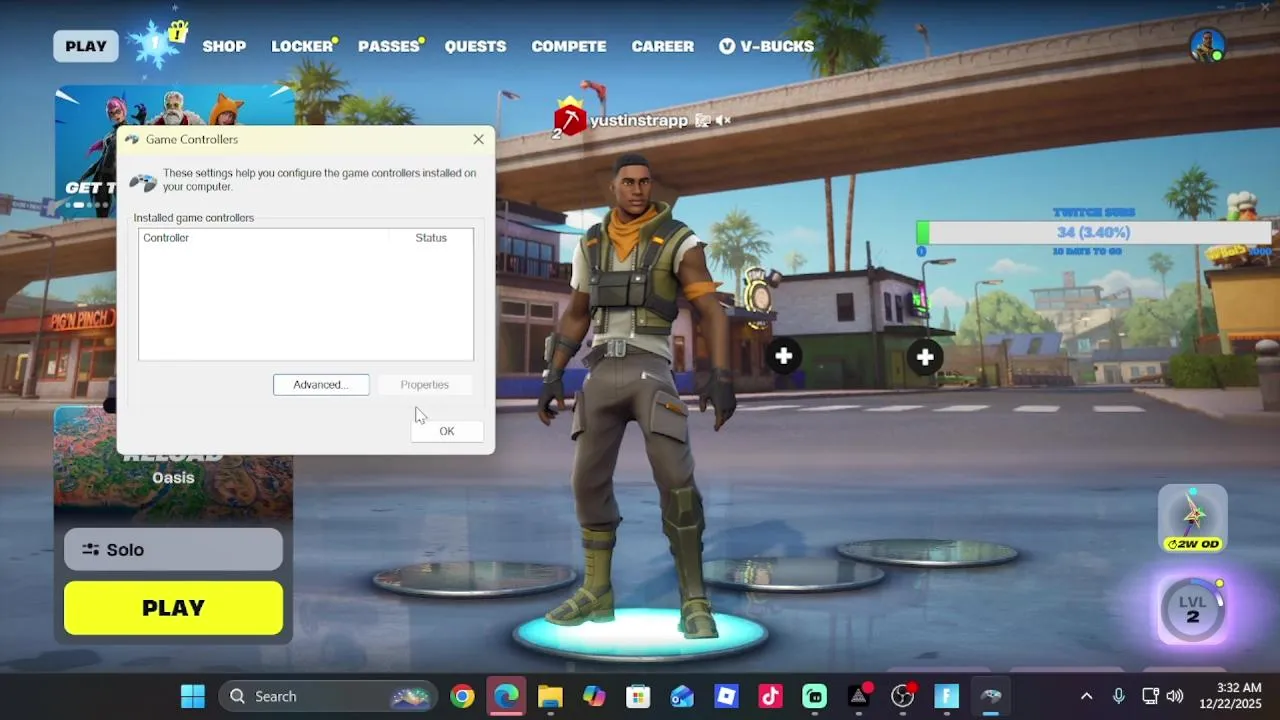The width and height of the screenshot is (1280, 720).
Task: Open Google Chrome from the taskbar
Action: [x=462, y=696]
